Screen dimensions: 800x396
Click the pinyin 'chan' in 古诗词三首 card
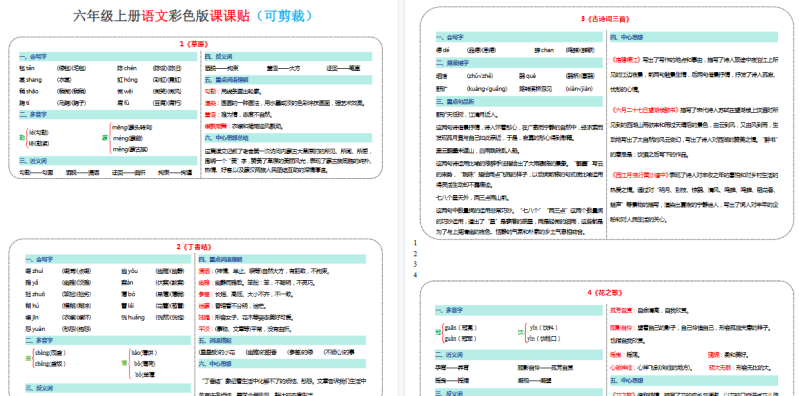click(x=548, y=50)
